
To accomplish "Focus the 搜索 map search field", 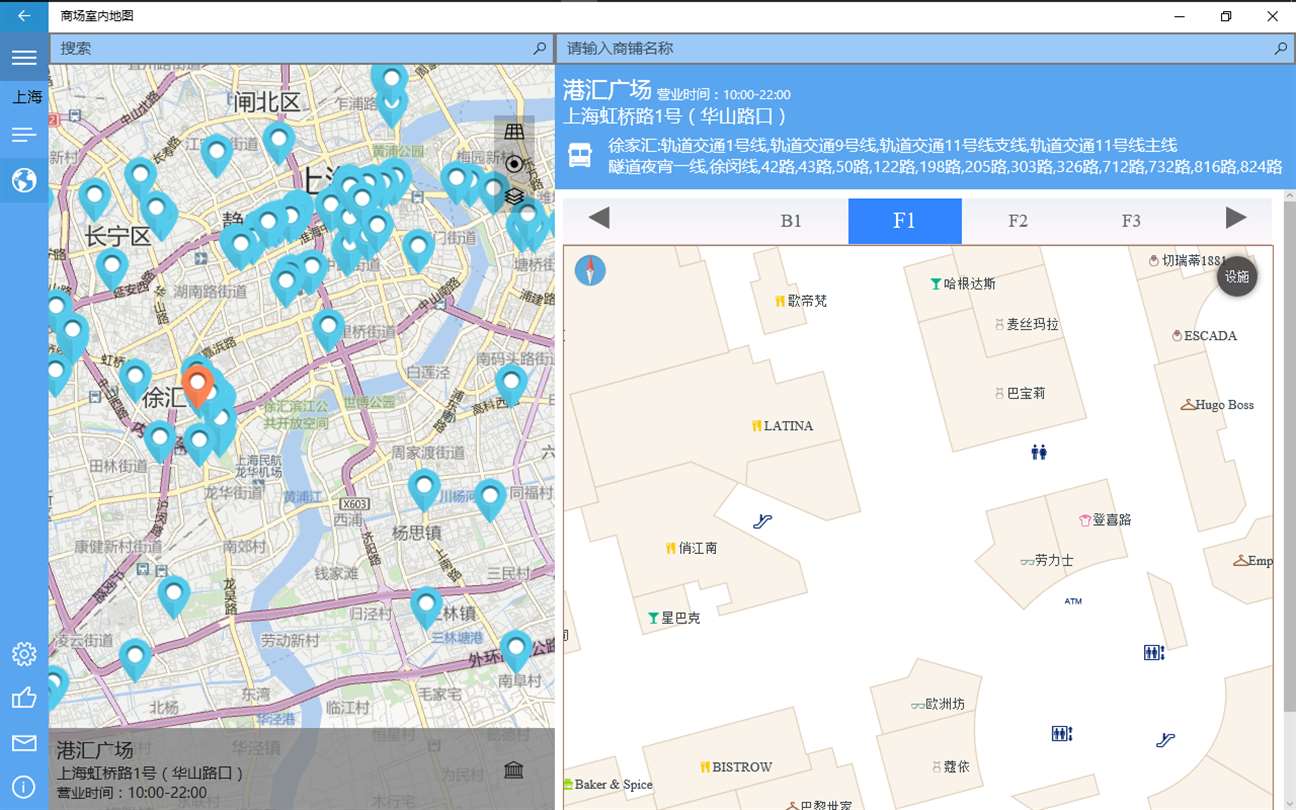I will 301,48.
